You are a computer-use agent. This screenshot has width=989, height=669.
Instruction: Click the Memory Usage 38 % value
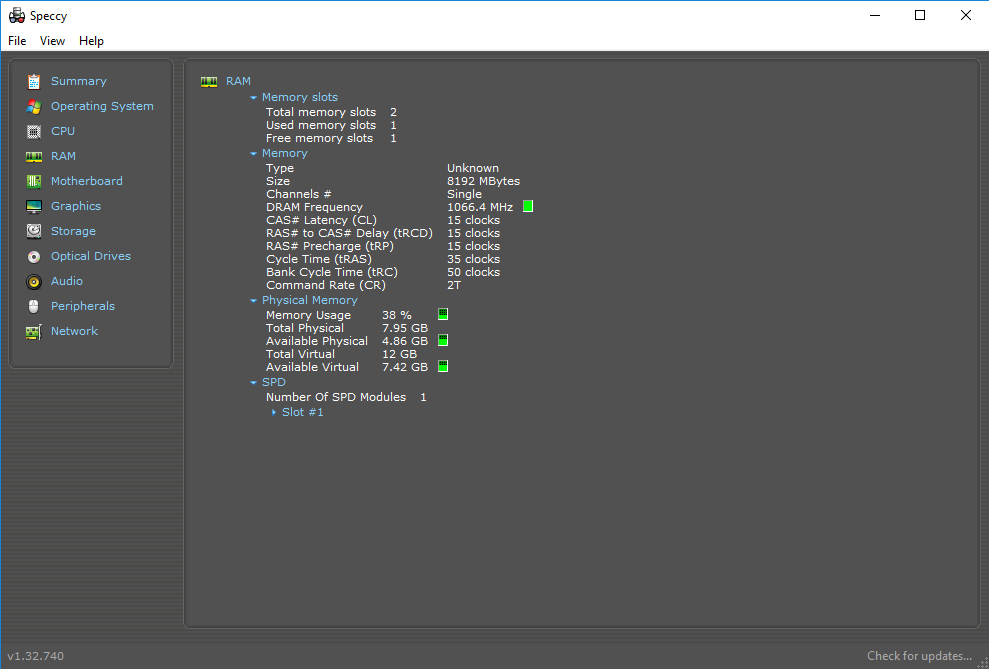397,315
